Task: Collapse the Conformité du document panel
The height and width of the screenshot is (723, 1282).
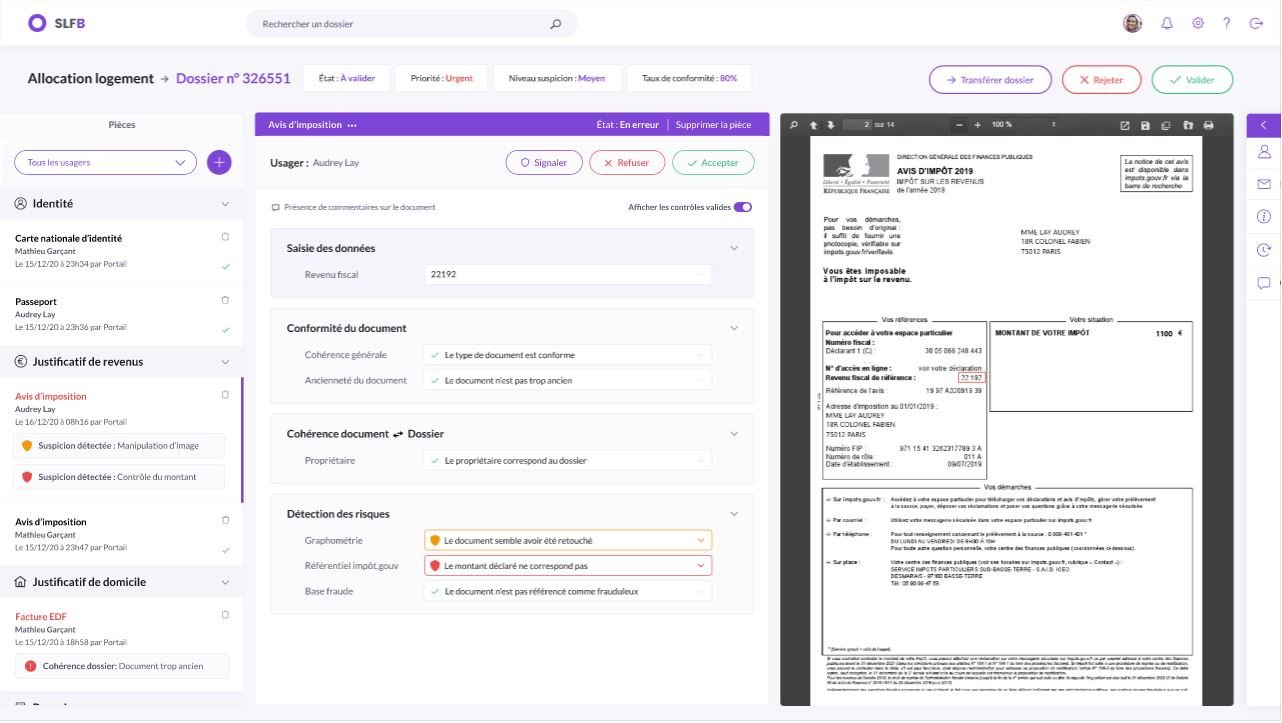Action: [x=734, y=328]
